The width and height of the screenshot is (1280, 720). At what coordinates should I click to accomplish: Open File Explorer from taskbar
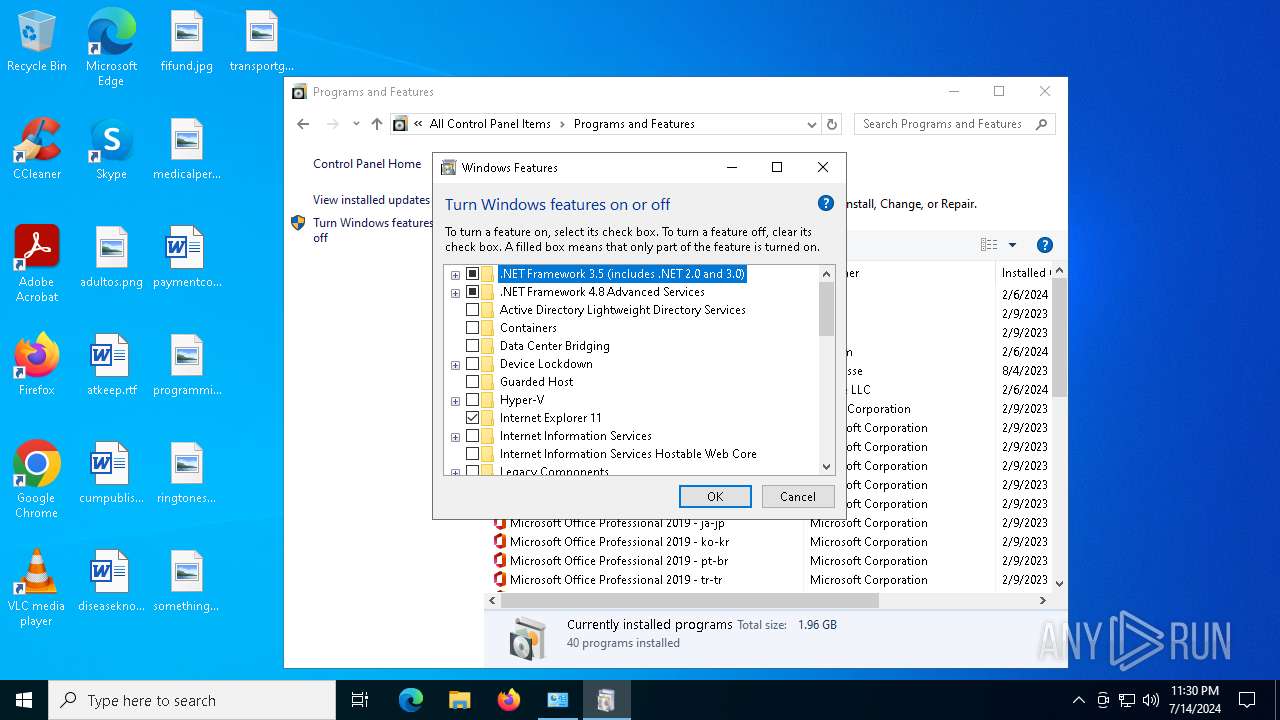point(459,700)
